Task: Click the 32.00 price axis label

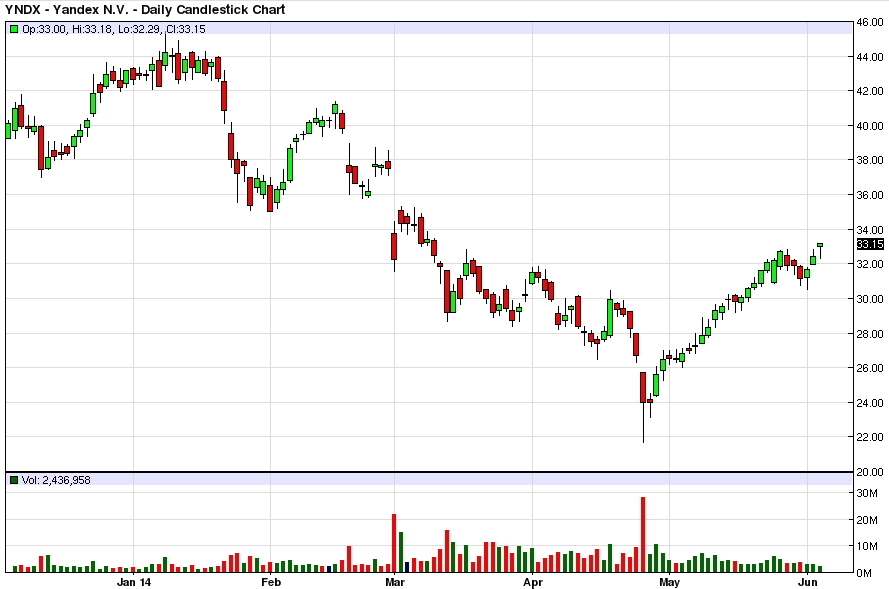Action: (870, 264)
